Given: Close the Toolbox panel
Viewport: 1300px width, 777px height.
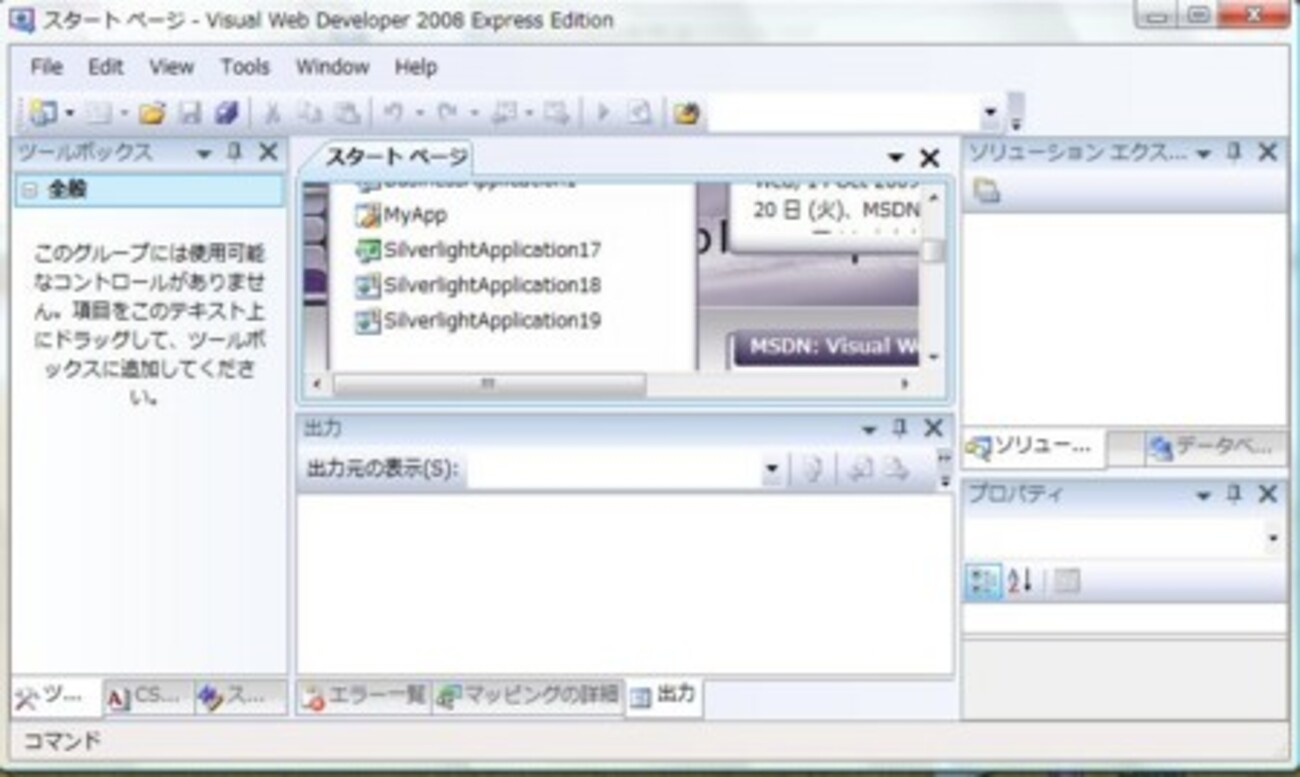Looking at the screenshot, I should [x=268, y=152].
